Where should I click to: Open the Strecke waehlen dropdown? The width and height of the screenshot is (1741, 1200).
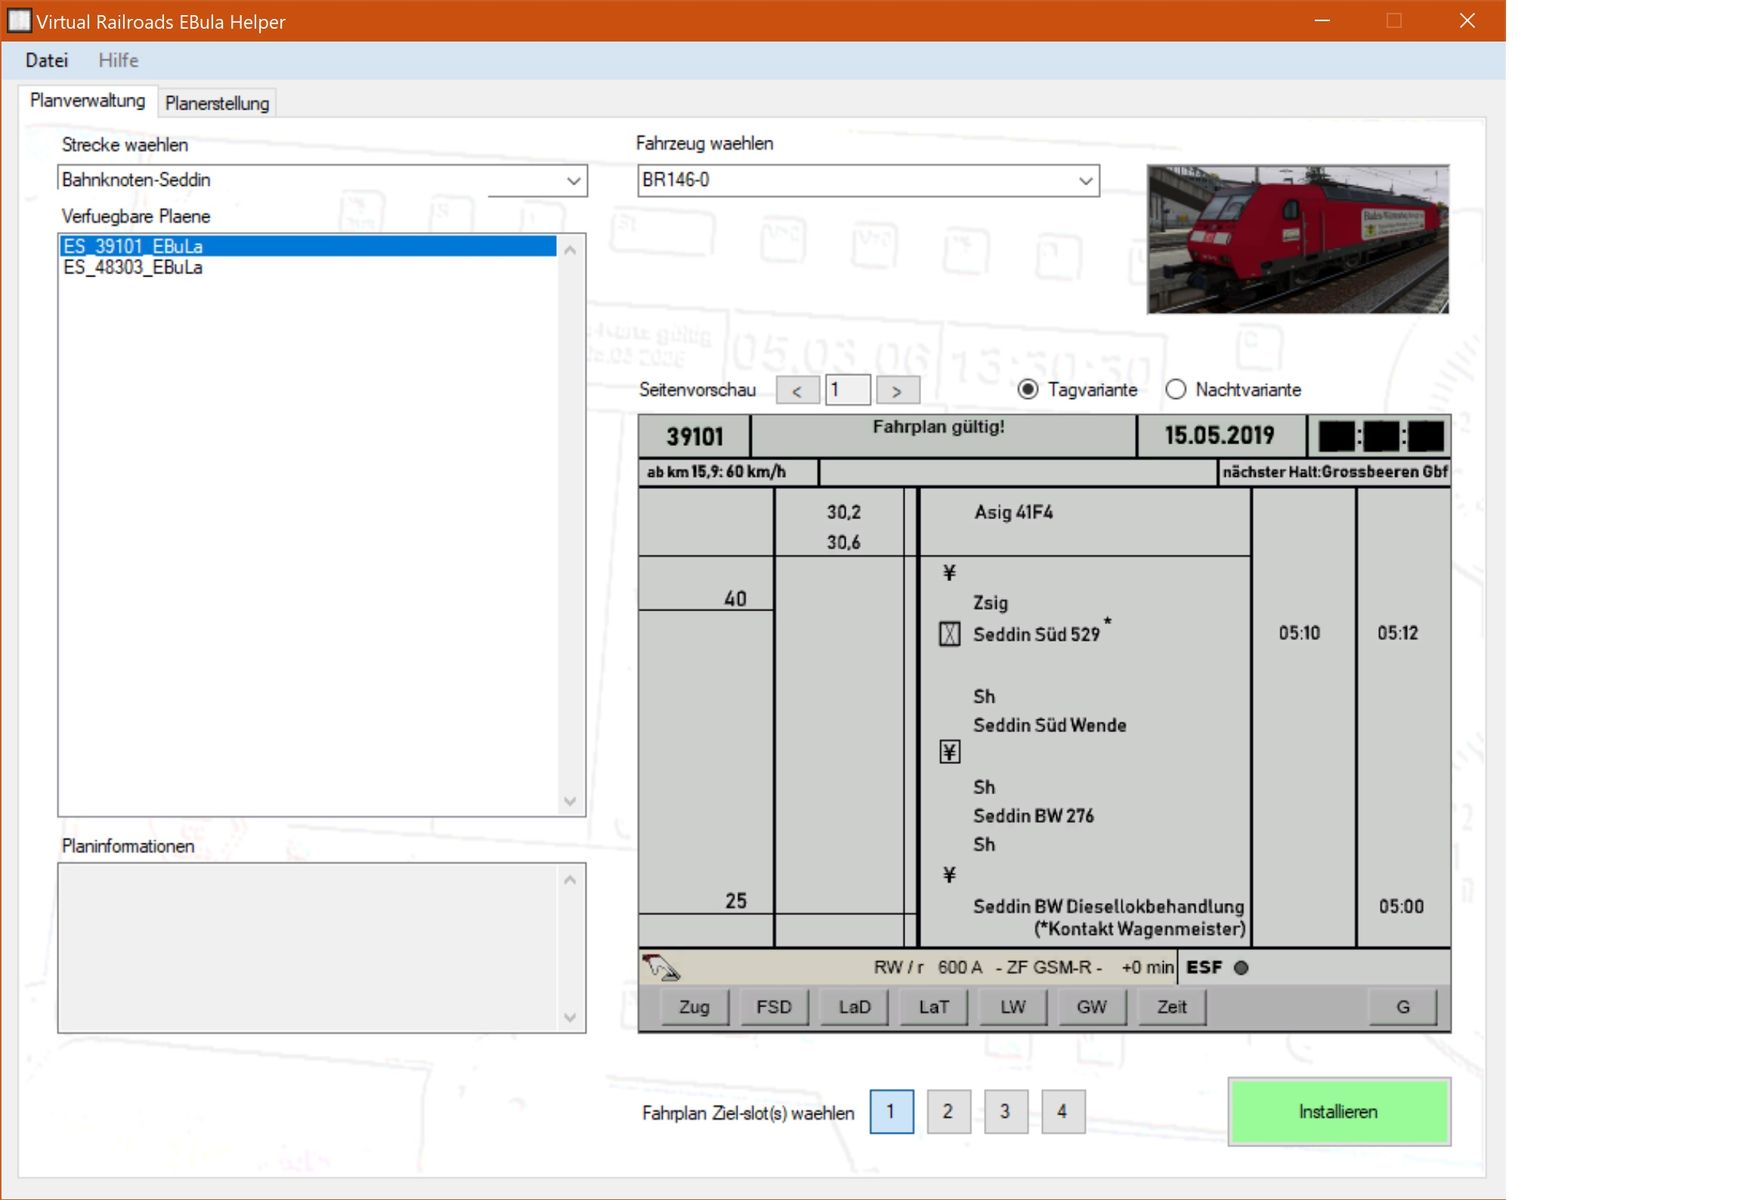coord(573,181)
